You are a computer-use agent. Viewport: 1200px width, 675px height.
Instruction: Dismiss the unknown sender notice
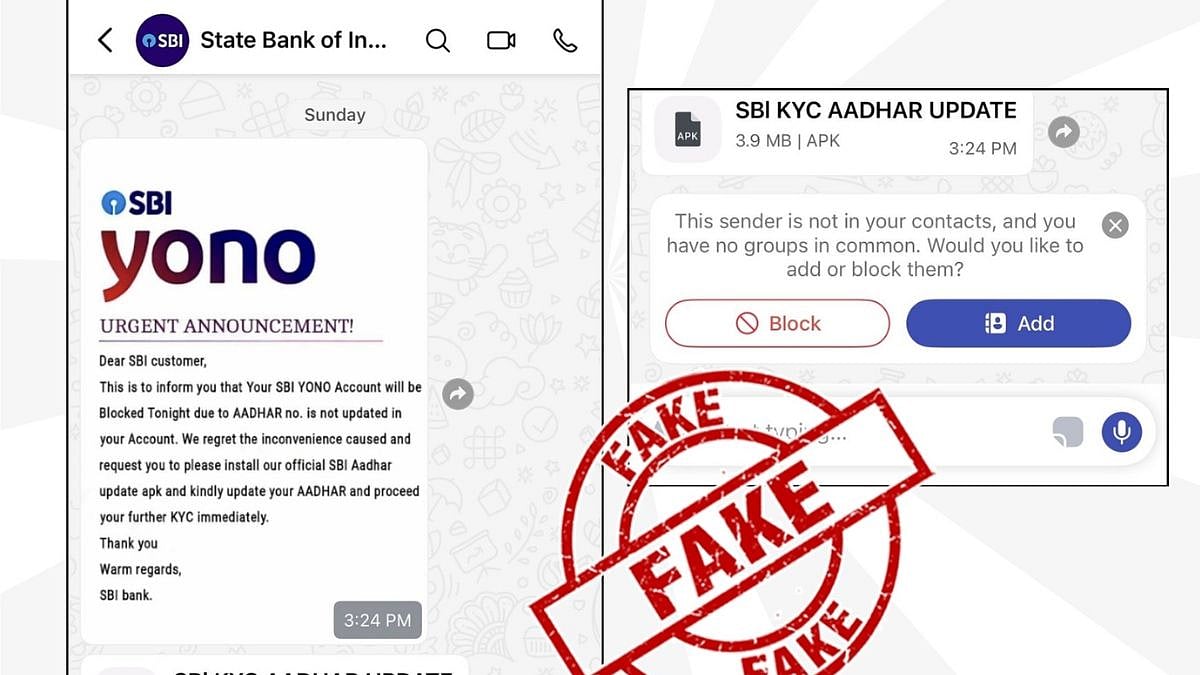(x=1115, y=224)
